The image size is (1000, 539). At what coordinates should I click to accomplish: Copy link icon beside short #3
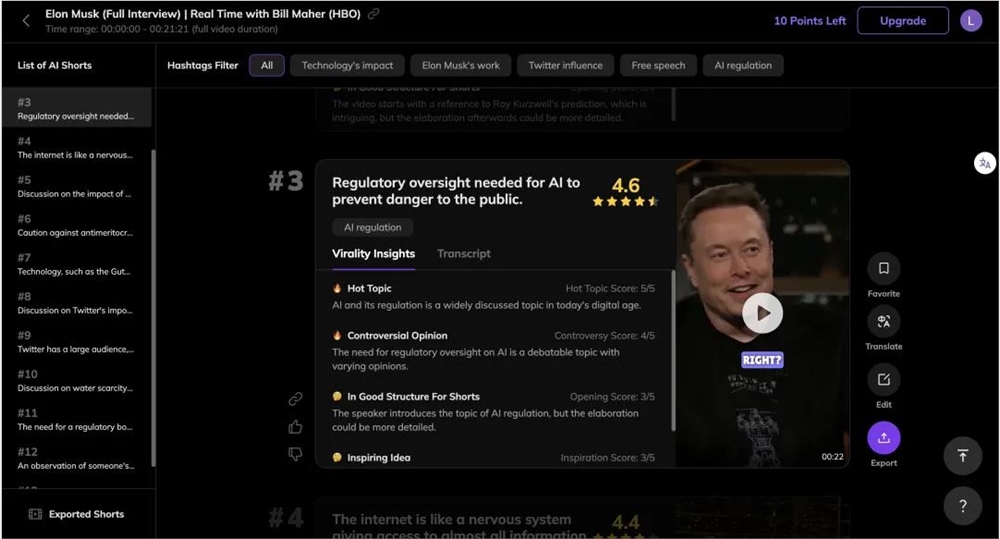click(295, 399)
